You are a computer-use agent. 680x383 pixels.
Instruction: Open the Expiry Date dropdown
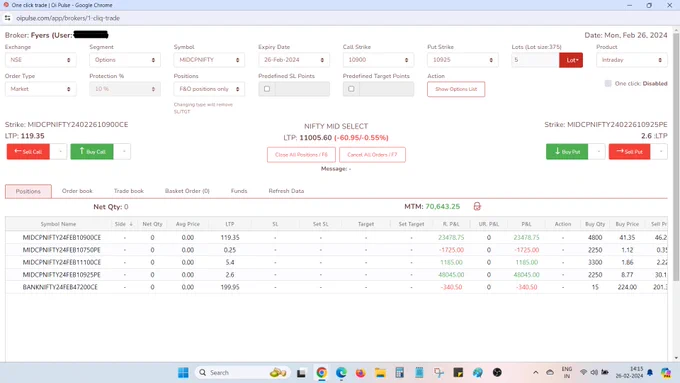(294, 60)
